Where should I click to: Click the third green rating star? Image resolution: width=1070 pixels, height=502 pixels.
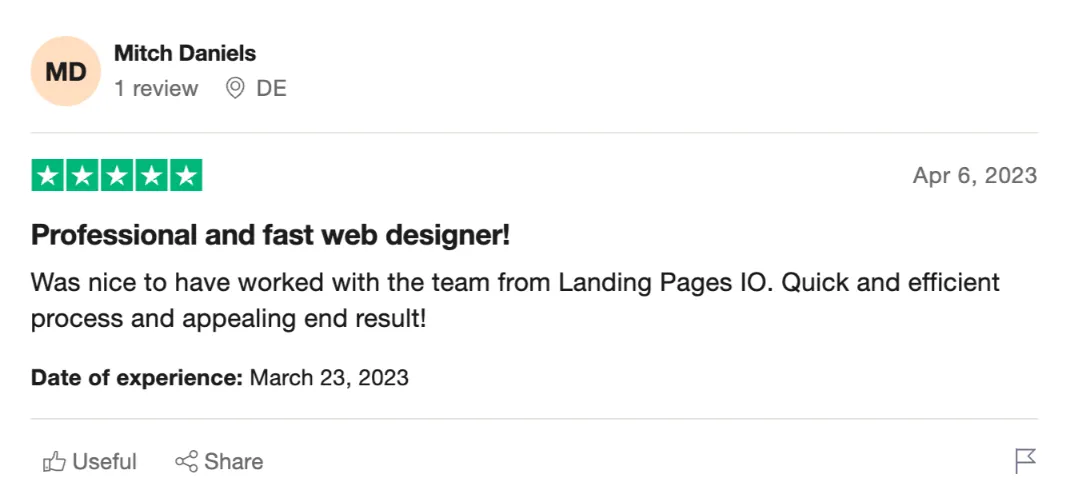[x=117, y=176]
